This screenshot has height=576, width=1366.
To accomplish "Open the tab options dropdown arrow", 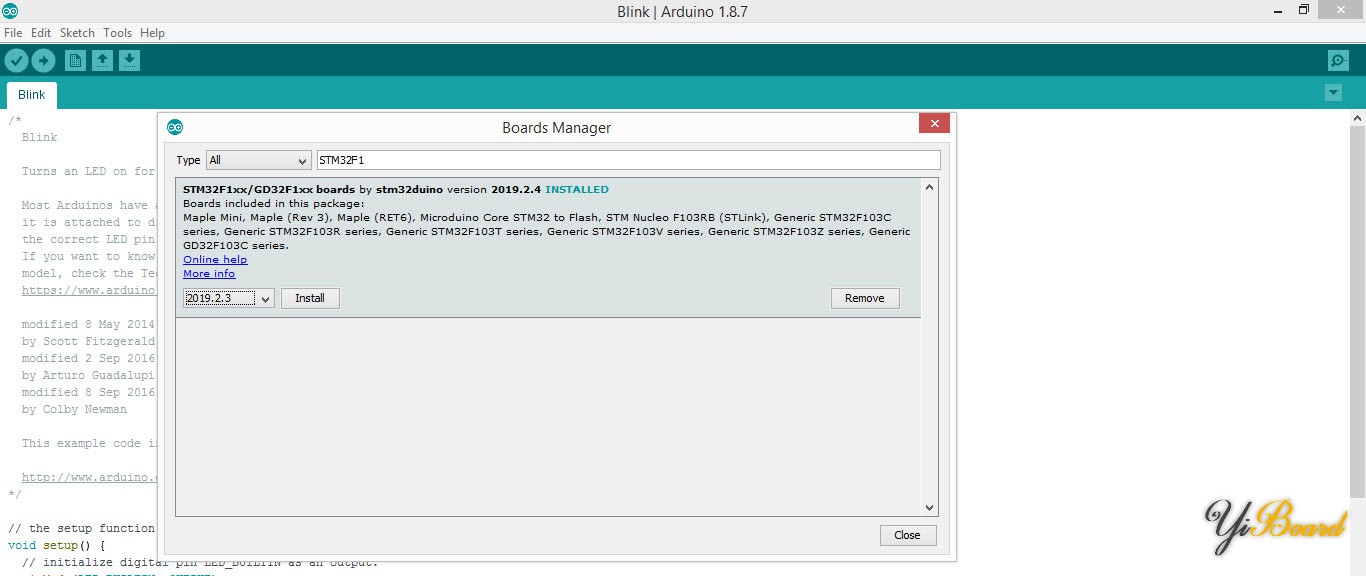I will (1333, 93).
